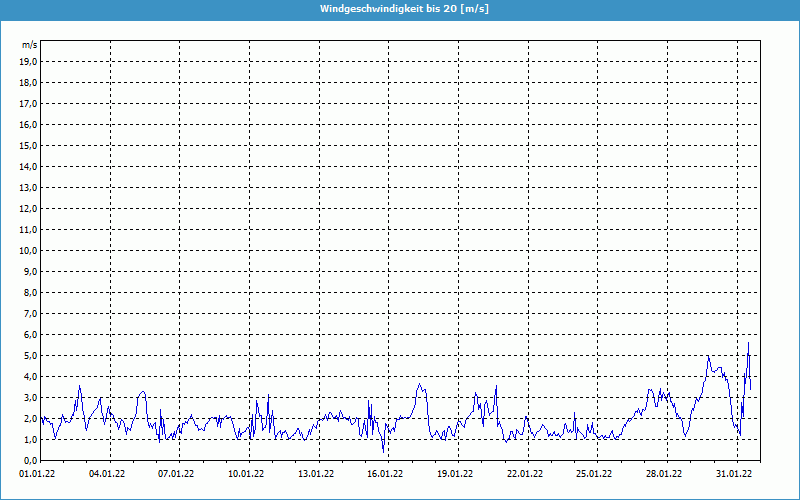Click the 19.01.22 date label
Image resolution: width=800 pixels, height=500 pixels.
(456, 475)
